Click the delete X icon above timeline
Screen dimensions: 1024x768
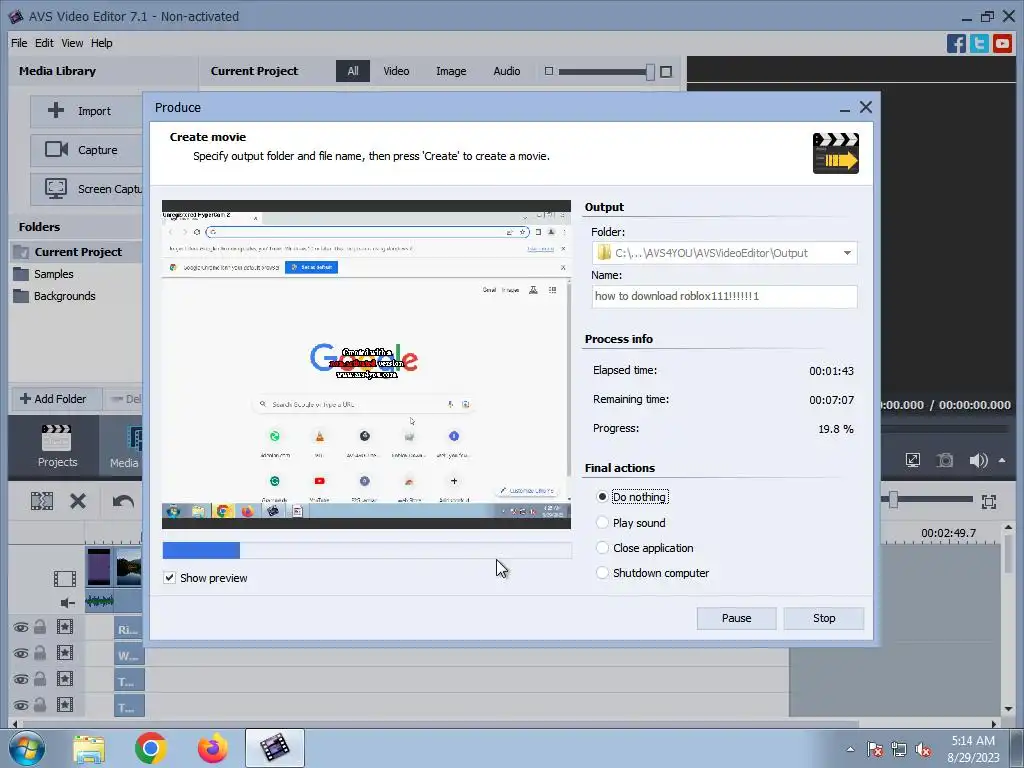point(78,502)
